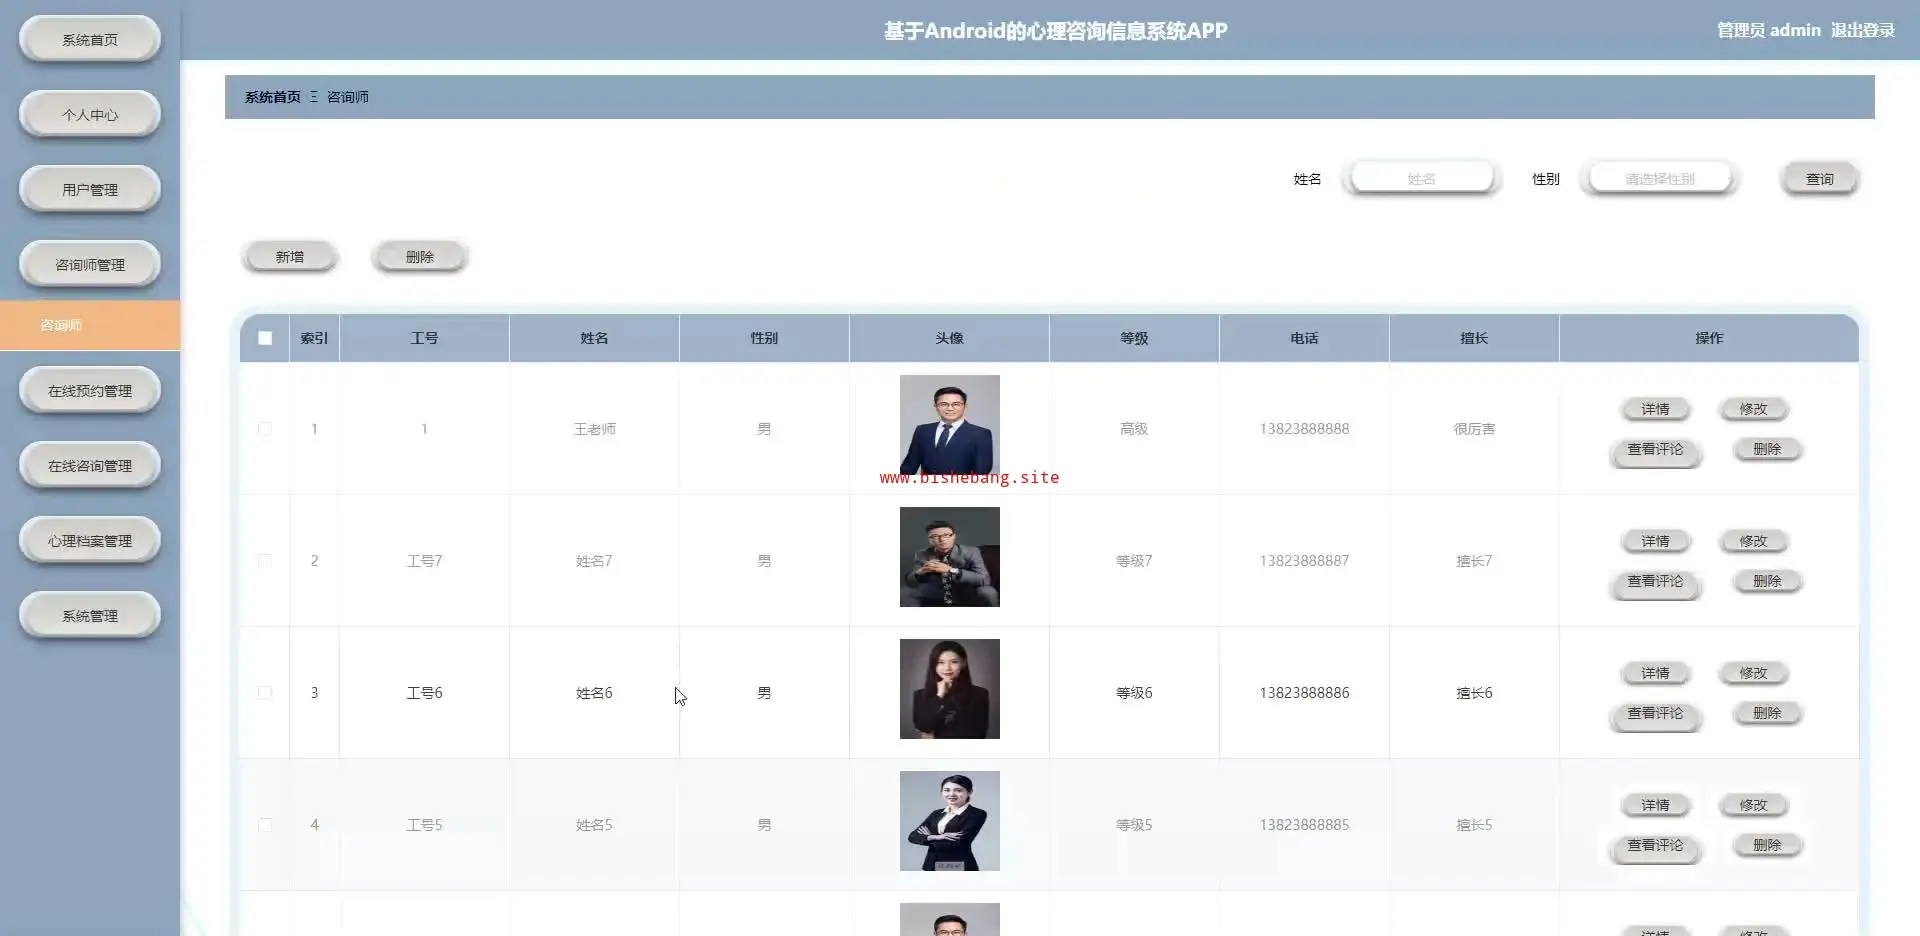Open 心理档案管理 sidebar menu
1920x936 pixels.
click(x=90, y=540)
